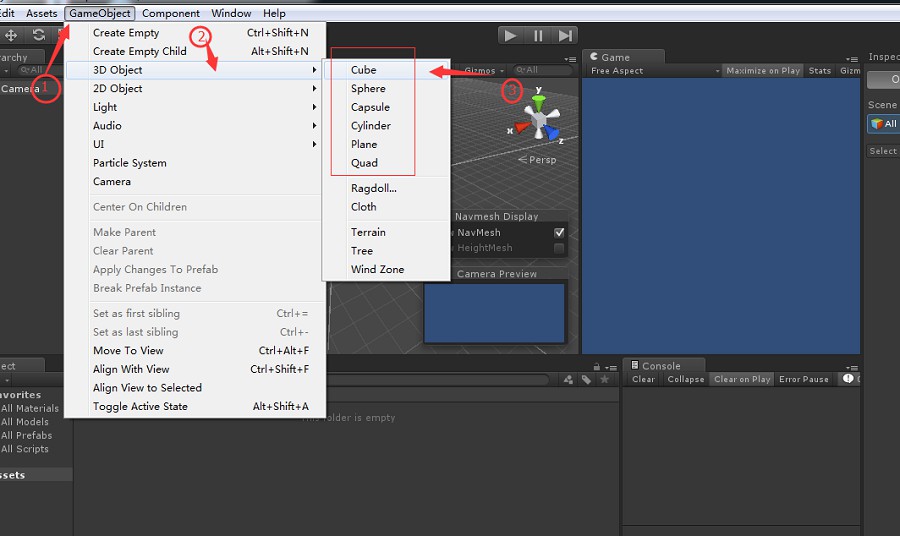Screen dimensions: 900x536
Task: Toggle the NavMesh display checkbox
Action: [559, 232]
